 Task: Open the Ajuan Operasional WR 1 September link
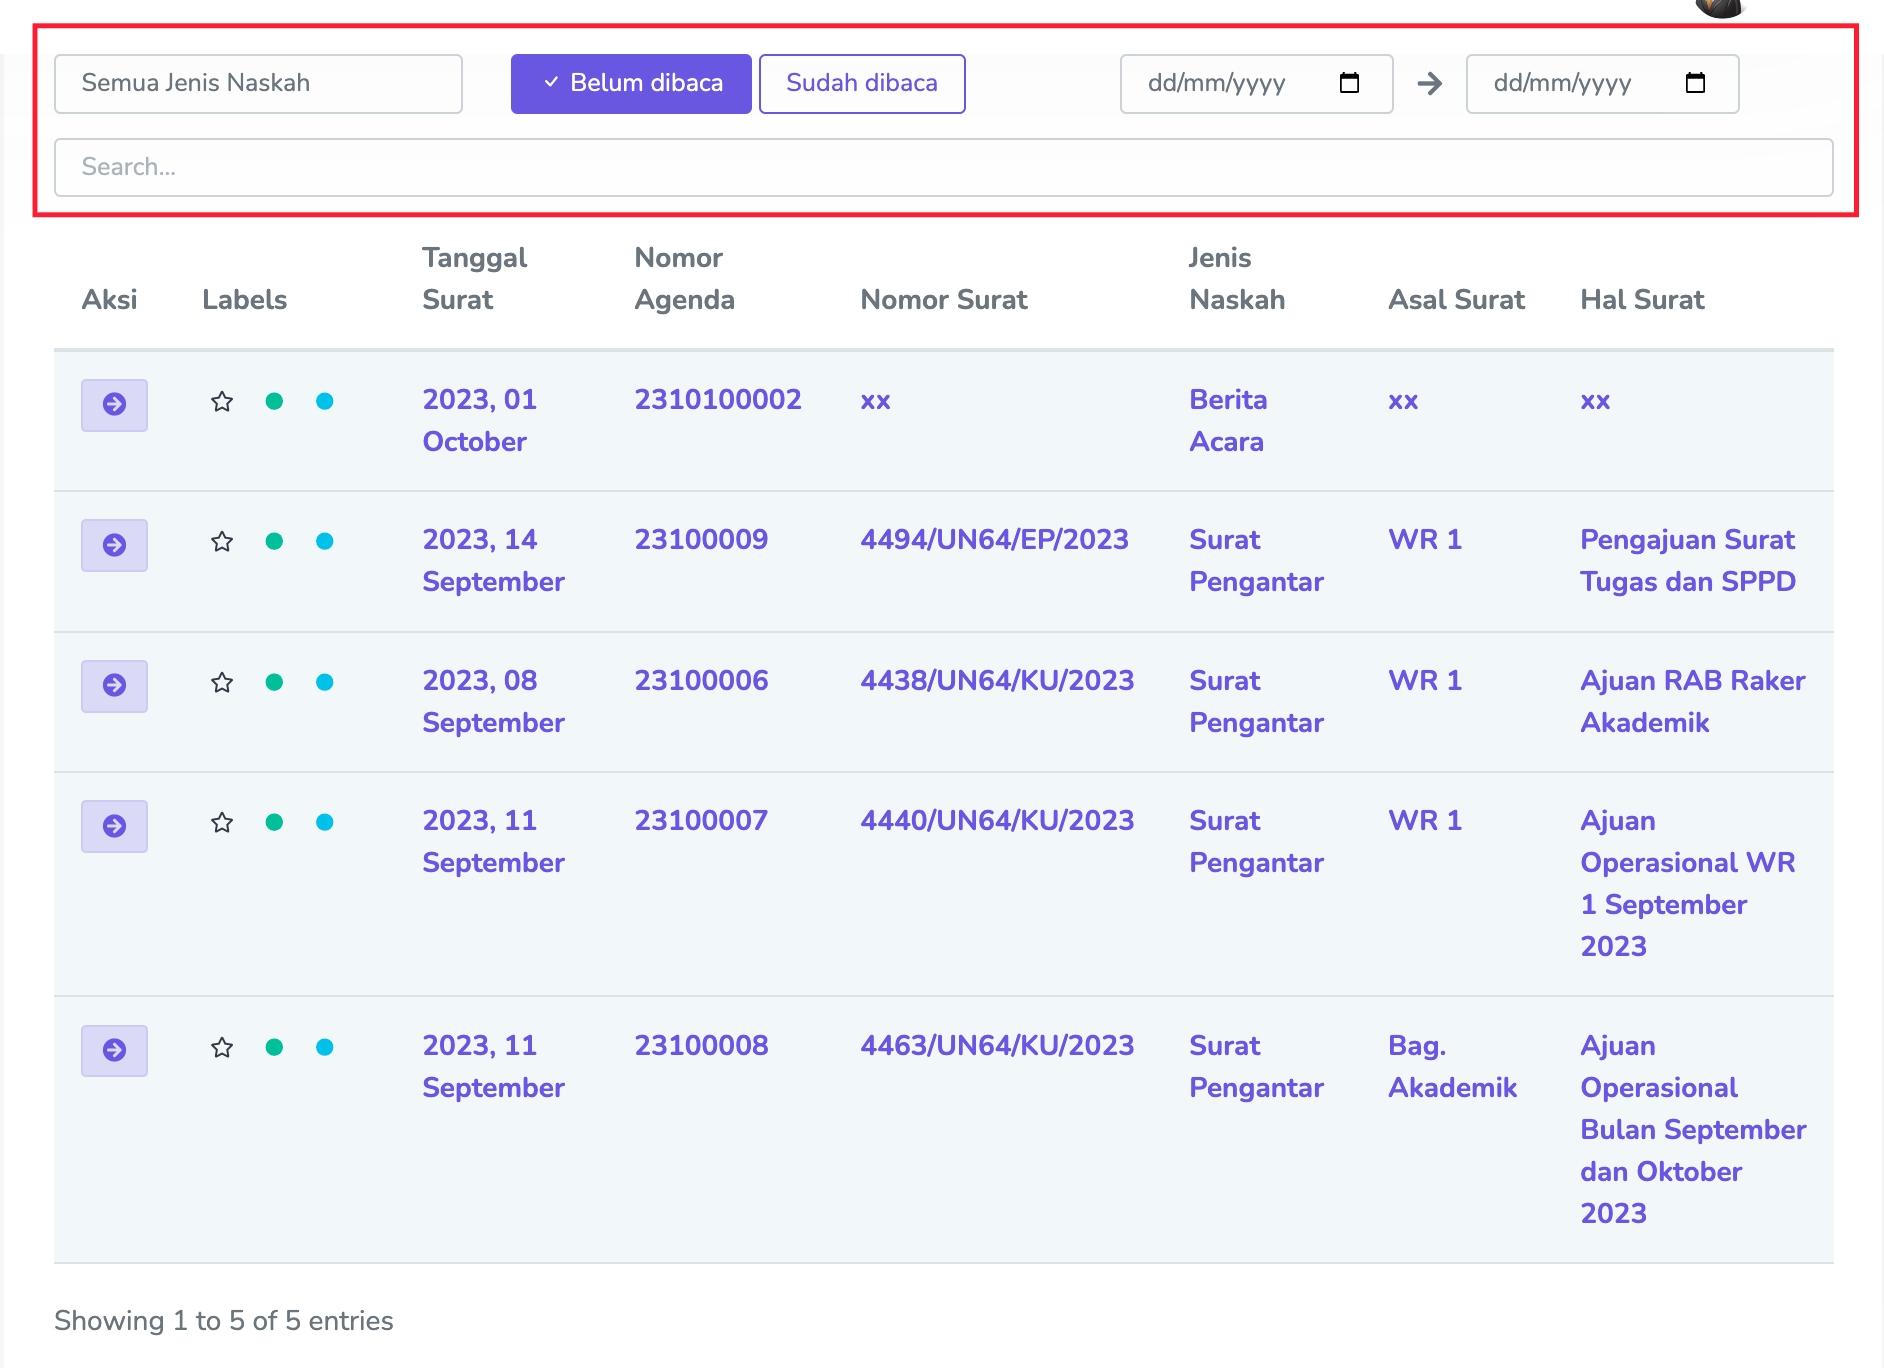pyautogui.click(x=1687, y=883)
